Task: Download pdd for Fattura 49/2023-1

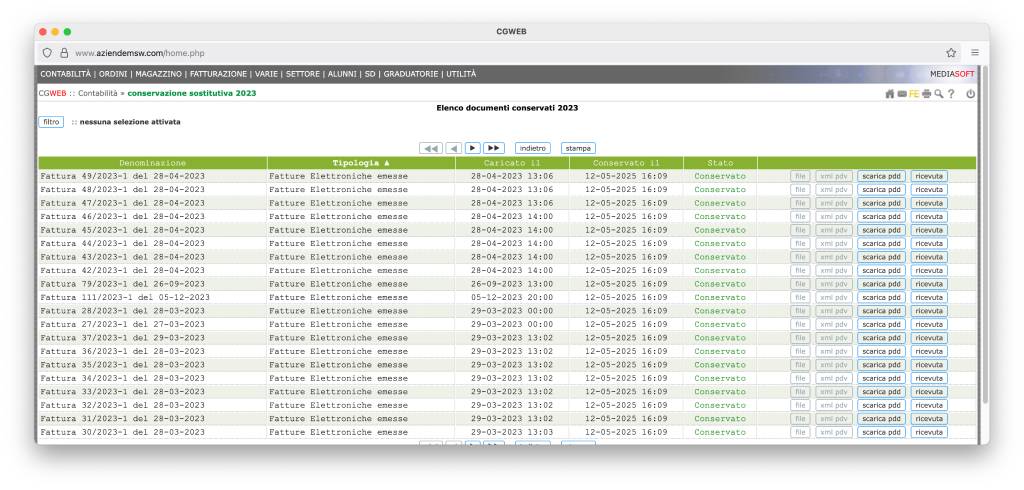Action: (x=881, y=176)
